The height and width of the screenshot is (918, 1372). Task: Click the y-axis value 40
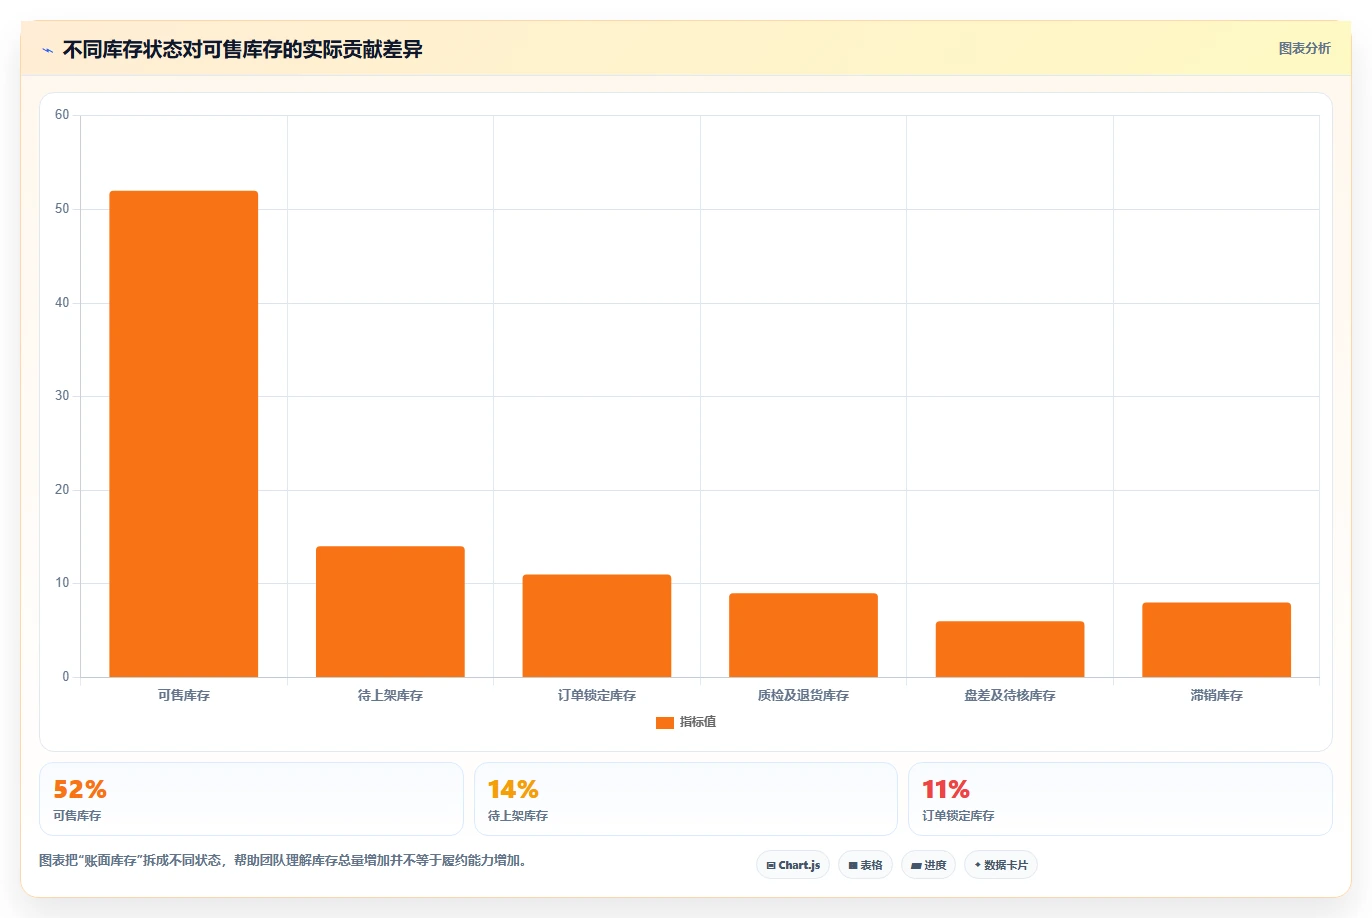[62, 303]
